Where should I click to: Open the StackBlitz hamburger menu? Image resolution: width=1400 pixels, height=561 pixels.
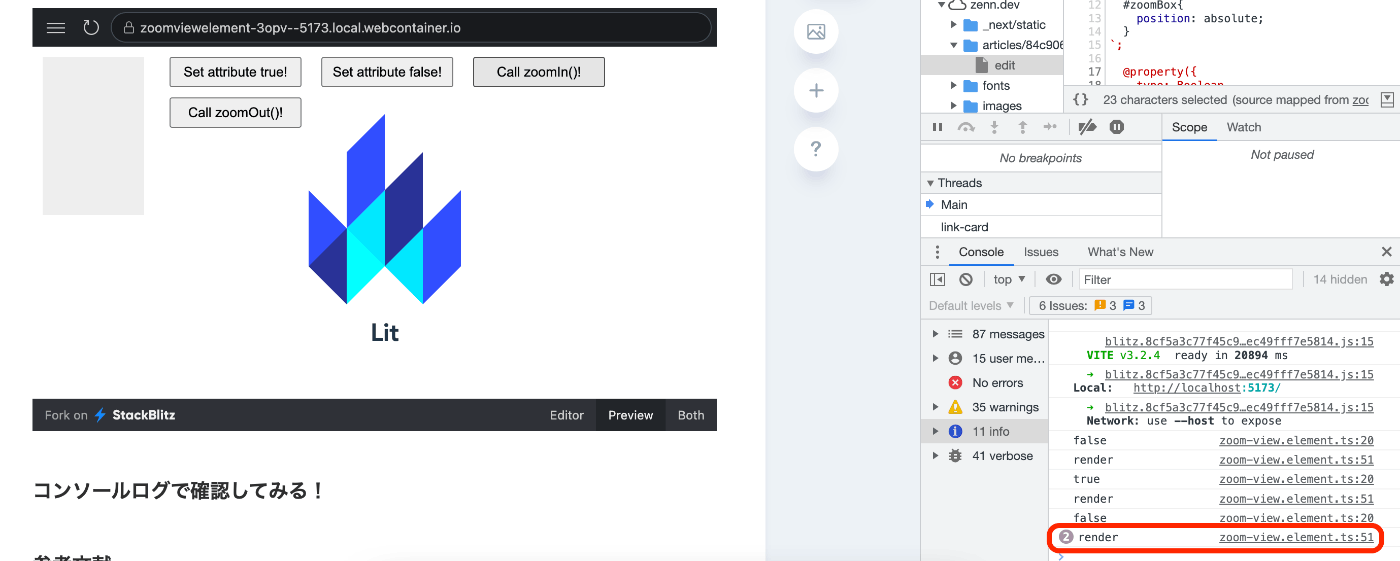(56, 28)
